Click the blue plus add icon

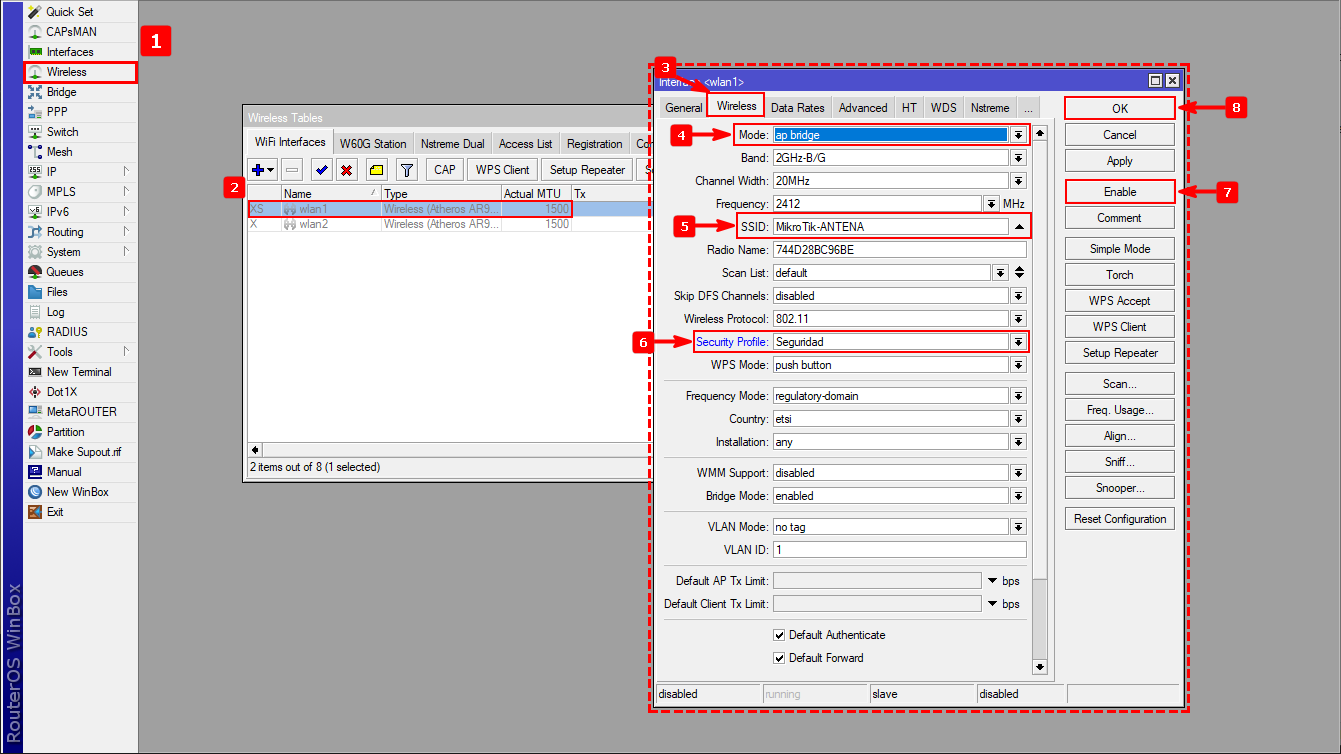pyautogui.click(x=258, y=170)
